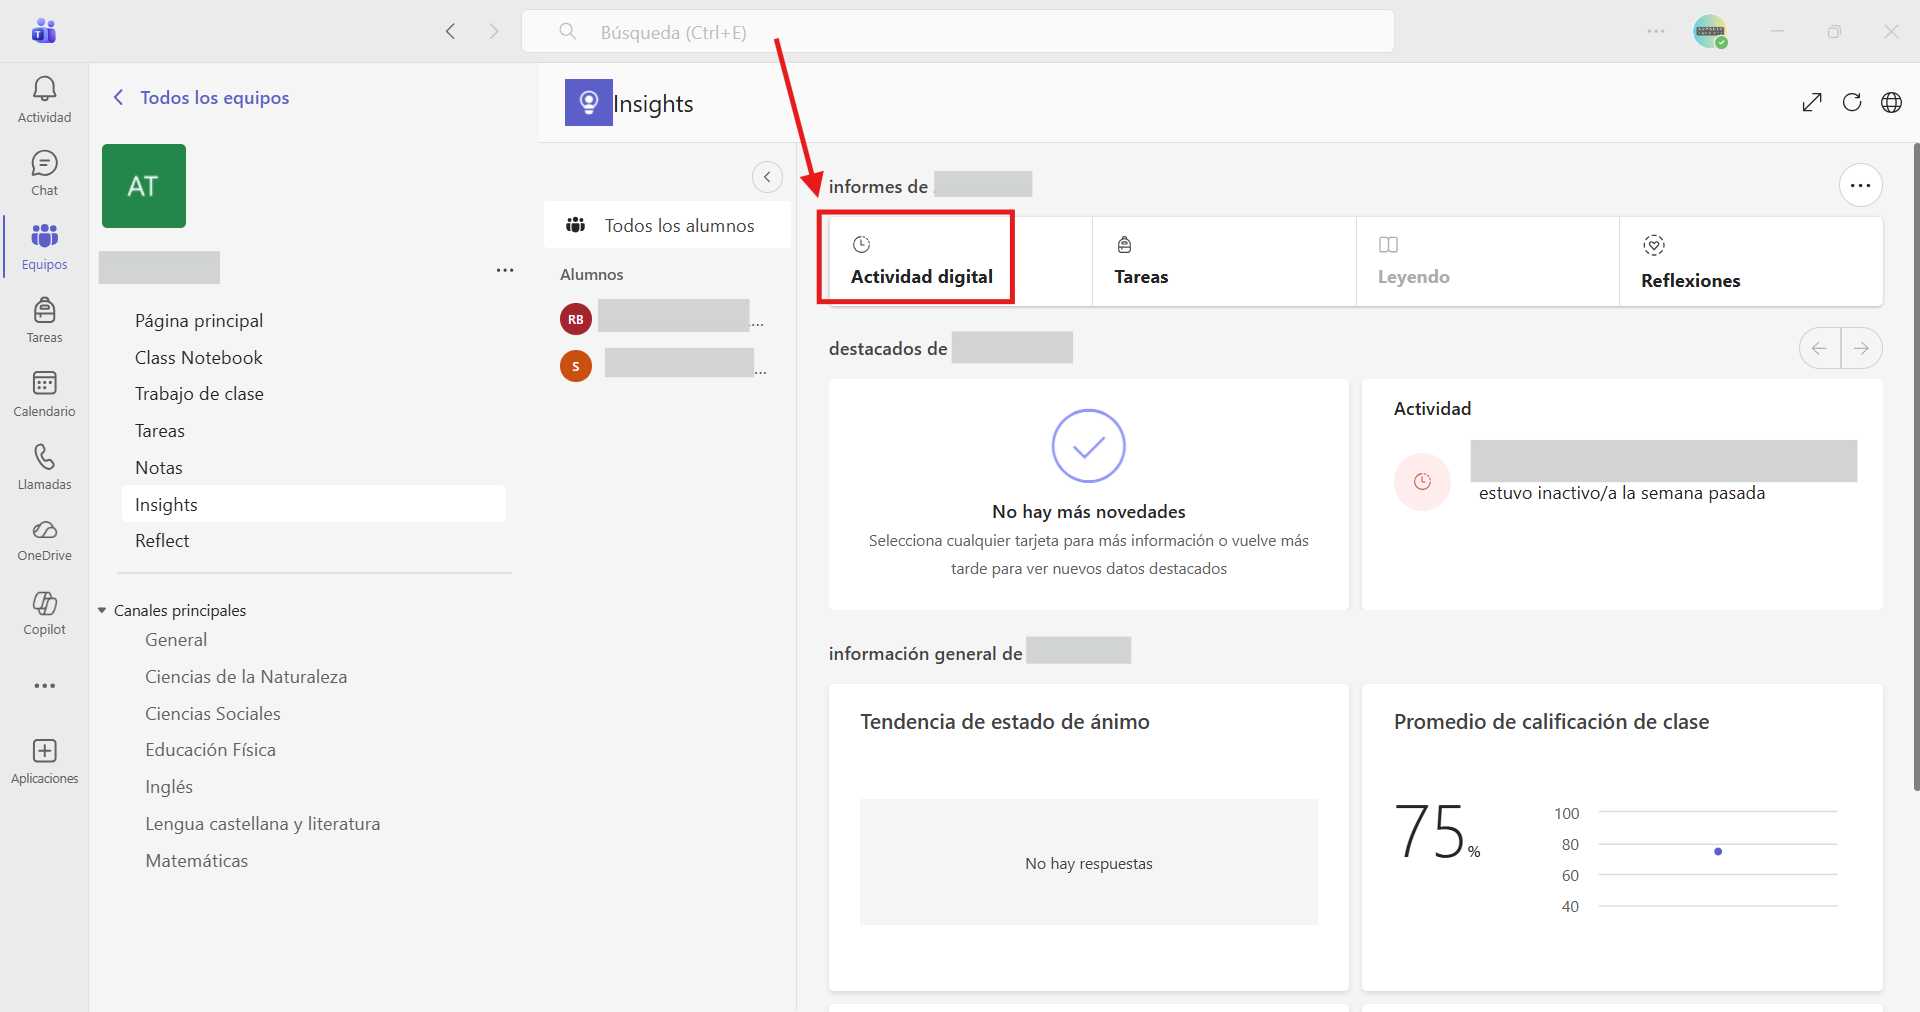
Task: Open Educación Física channel
Action: click(x=210, y=749)
